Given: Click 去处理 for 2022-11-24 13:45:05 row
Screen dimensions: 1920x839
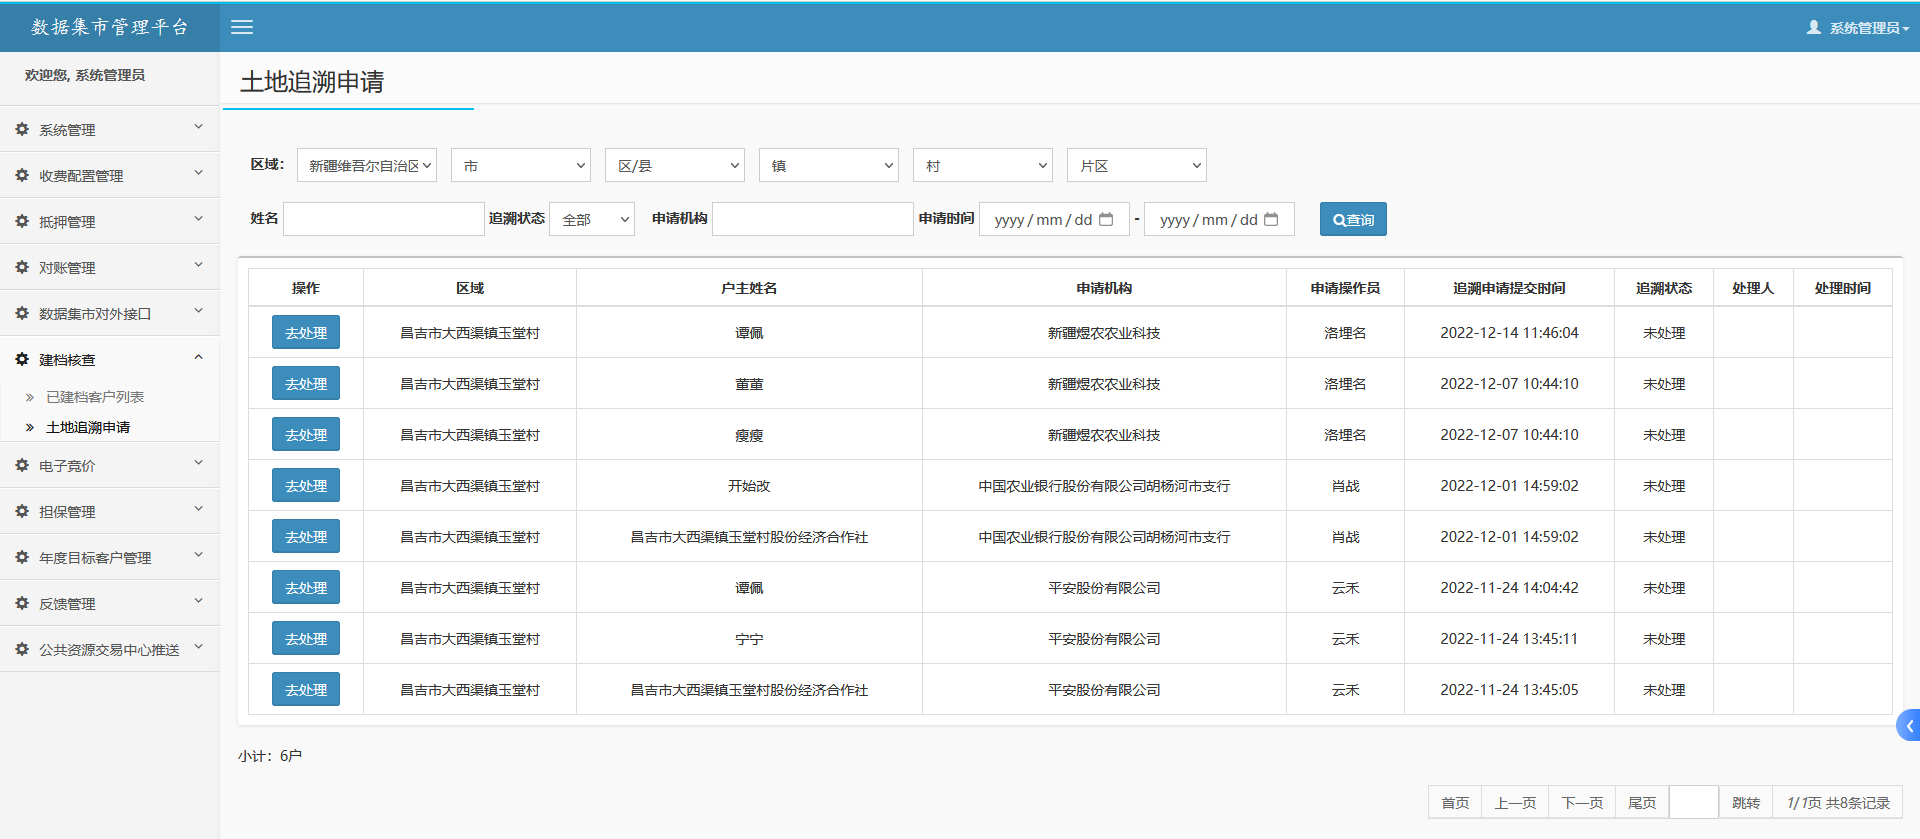Looking at the screenshot, I should (x=306, y=689).
